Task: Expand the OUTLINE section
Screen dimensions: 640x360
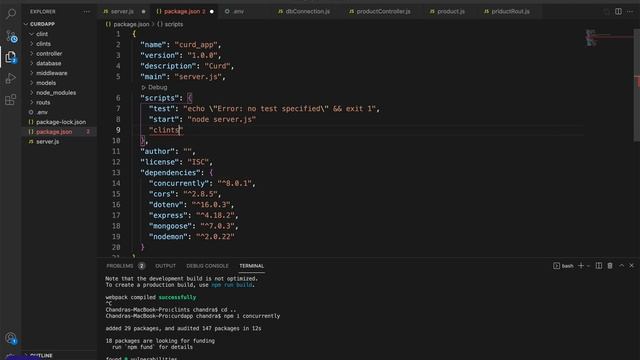Action: 59,356
